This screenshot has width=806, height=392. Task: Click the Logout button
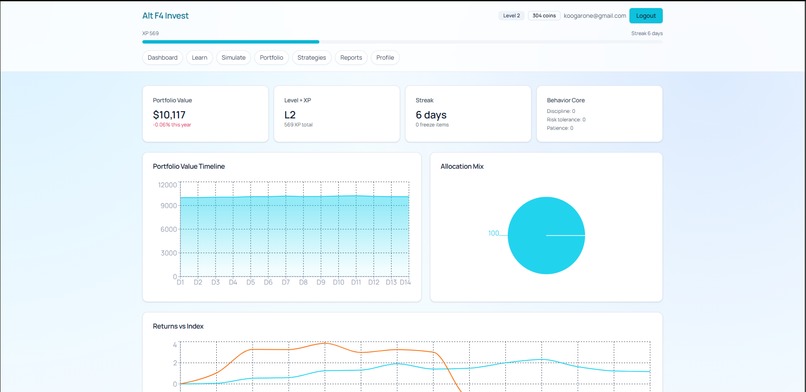646,16
